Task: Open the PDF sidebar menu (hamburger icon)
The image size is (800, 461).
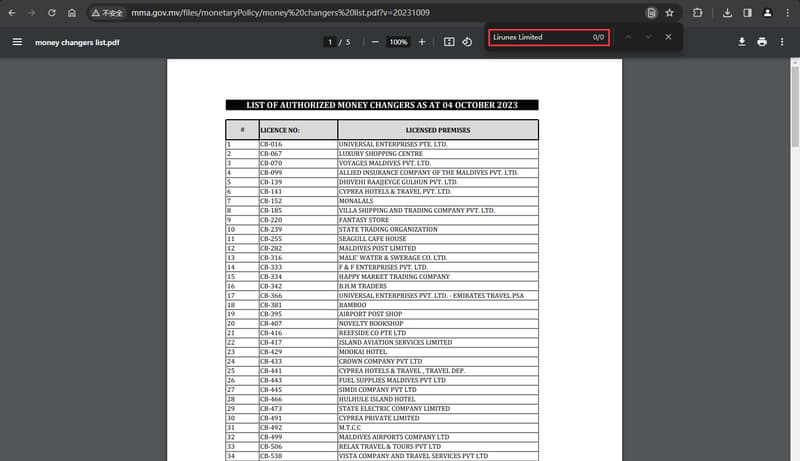Action: [x=17, y=42]
